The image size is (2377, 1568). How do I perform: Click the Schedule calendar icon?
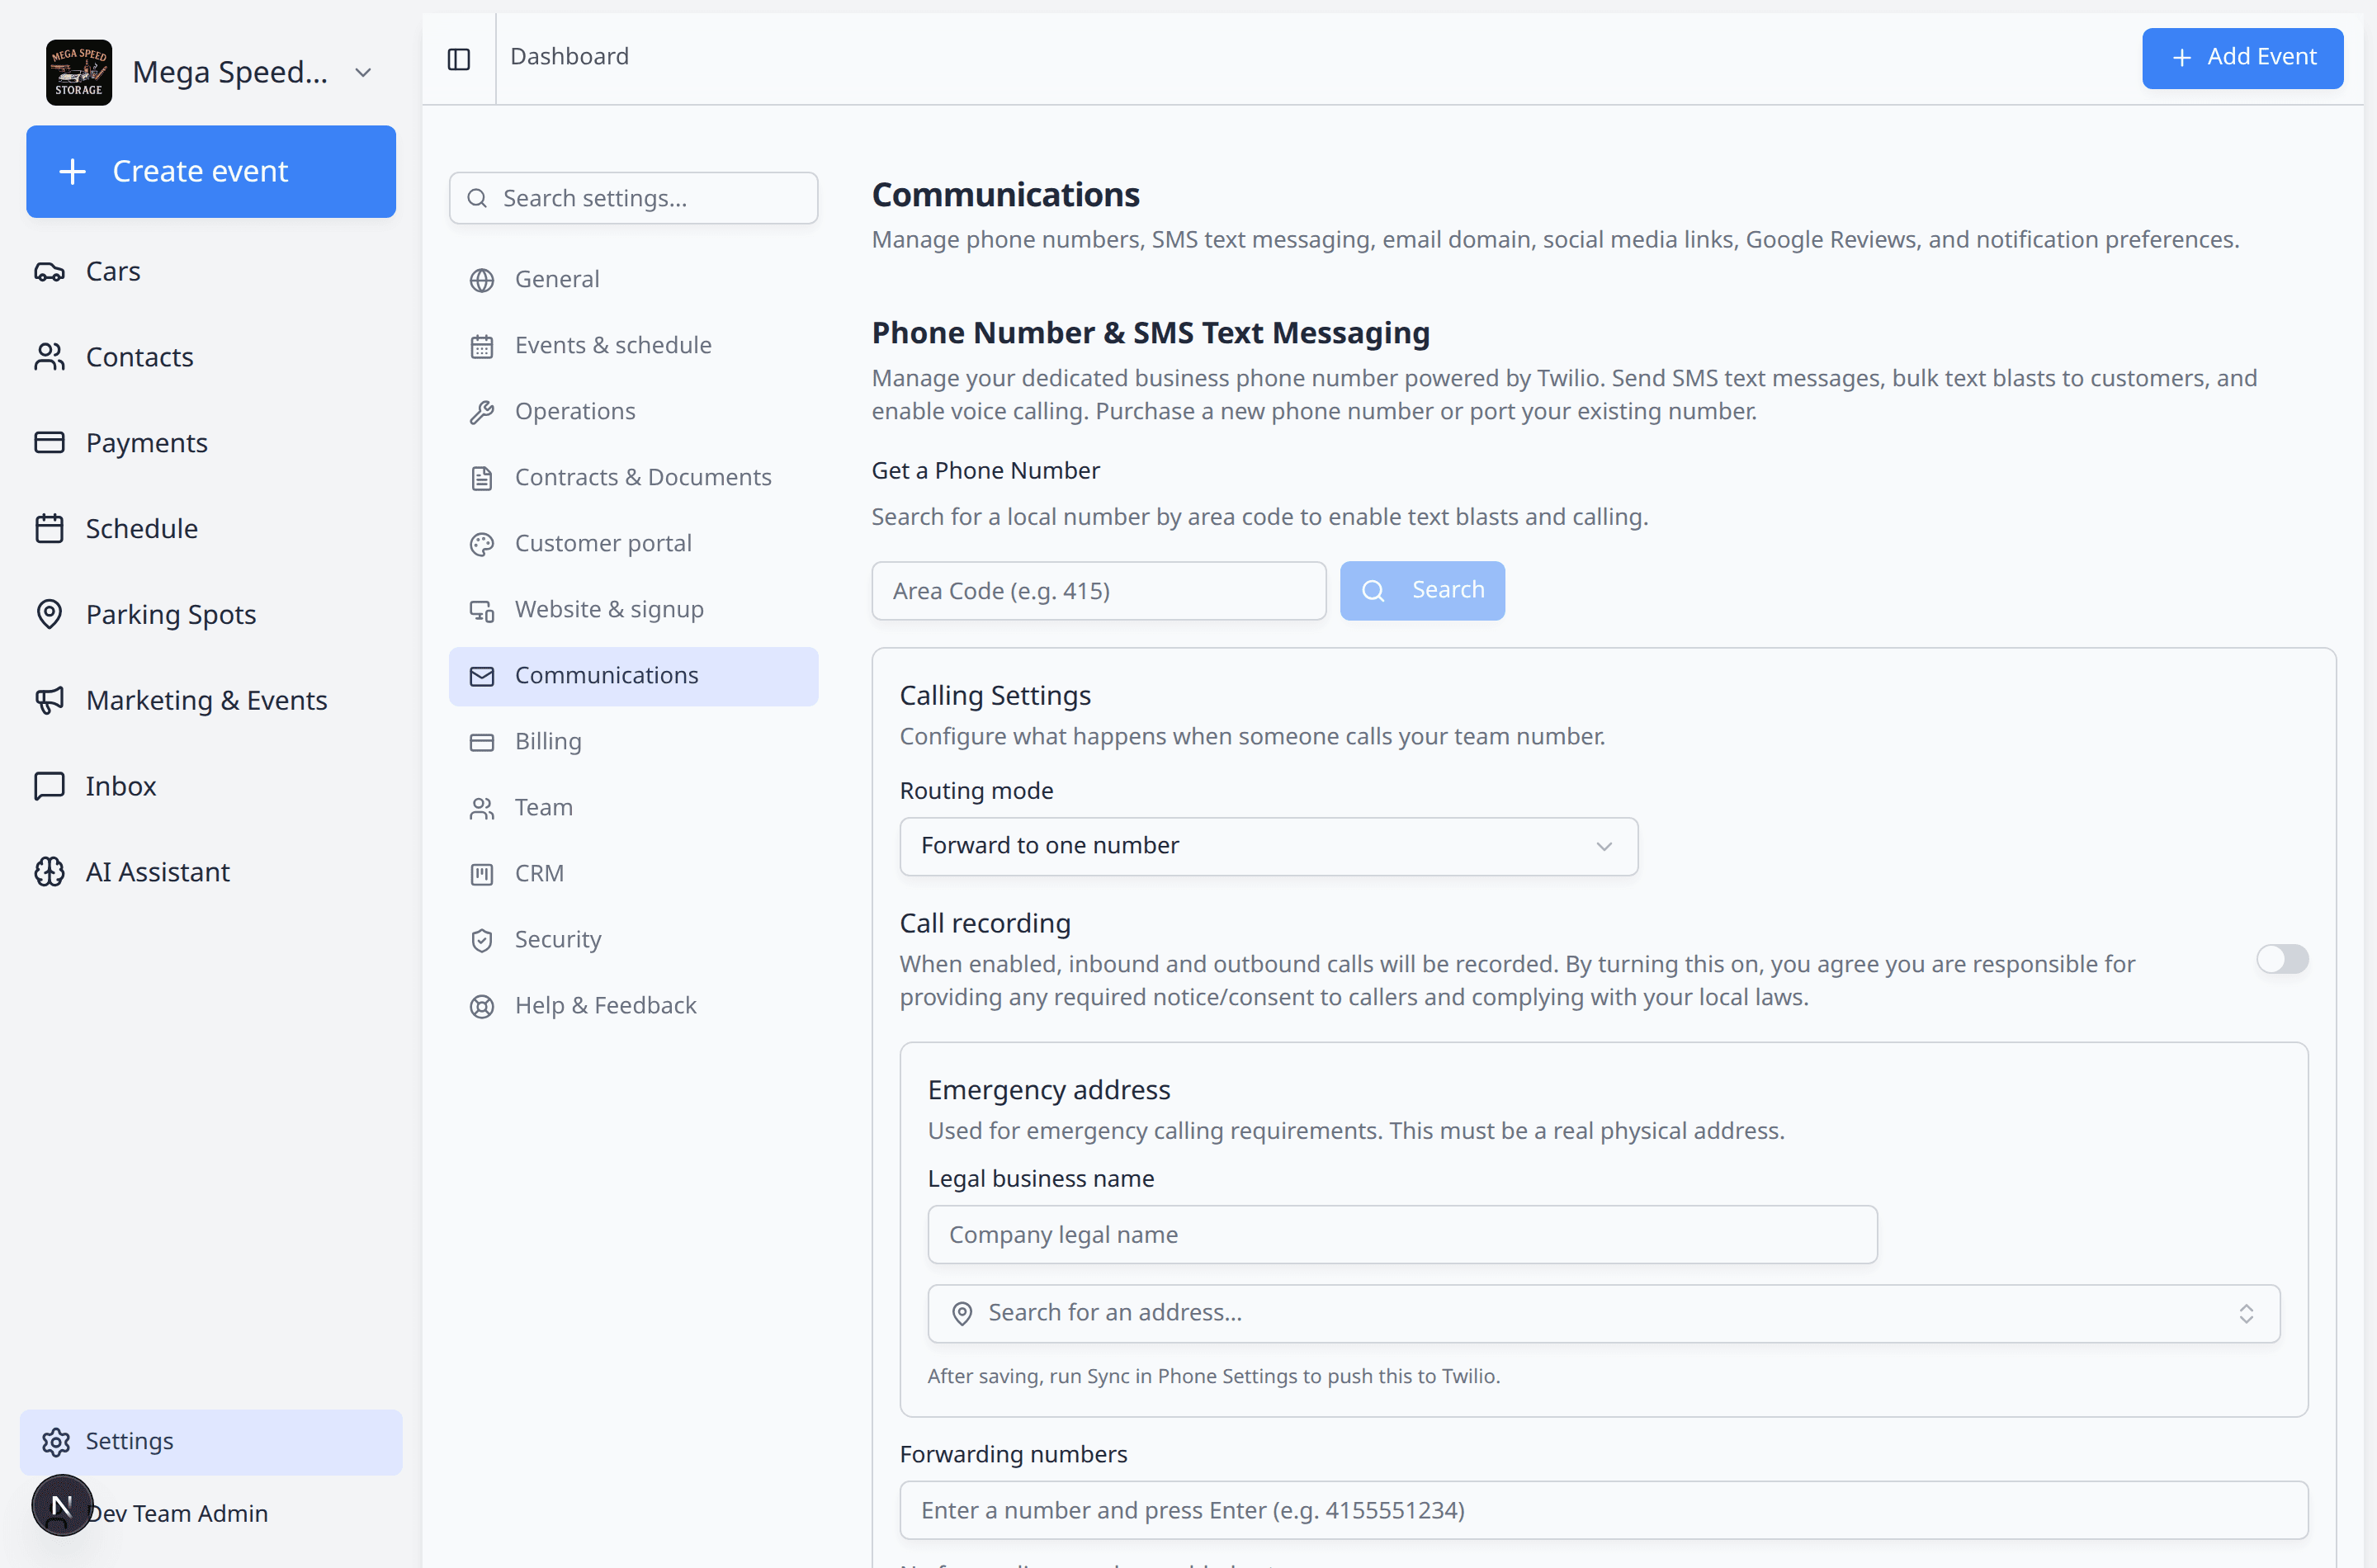[x=49, y=528]
